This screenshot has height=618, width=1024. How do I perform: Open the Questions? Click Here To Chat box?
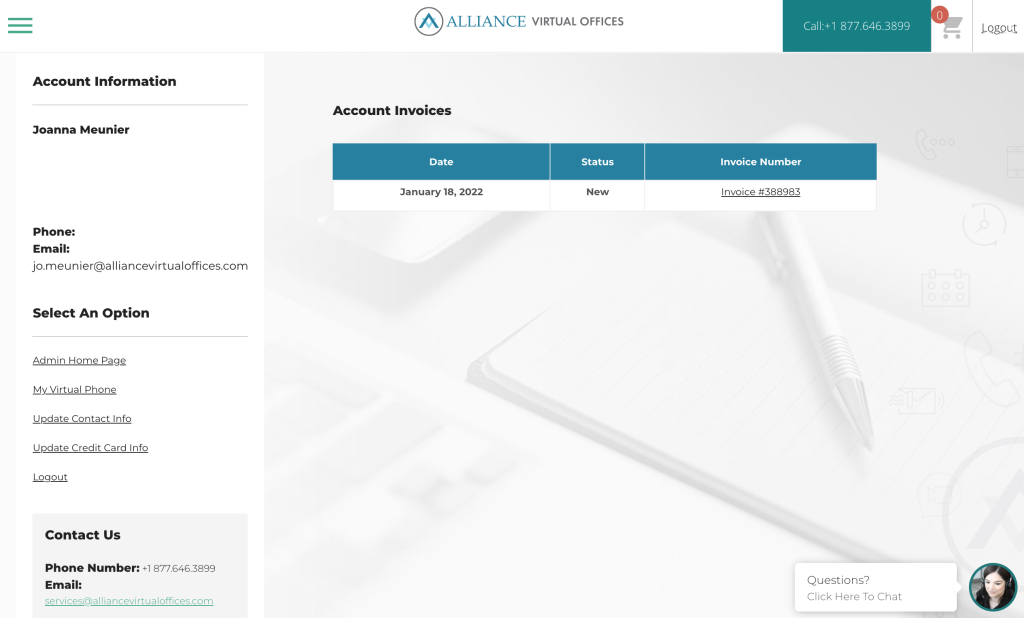875,587
